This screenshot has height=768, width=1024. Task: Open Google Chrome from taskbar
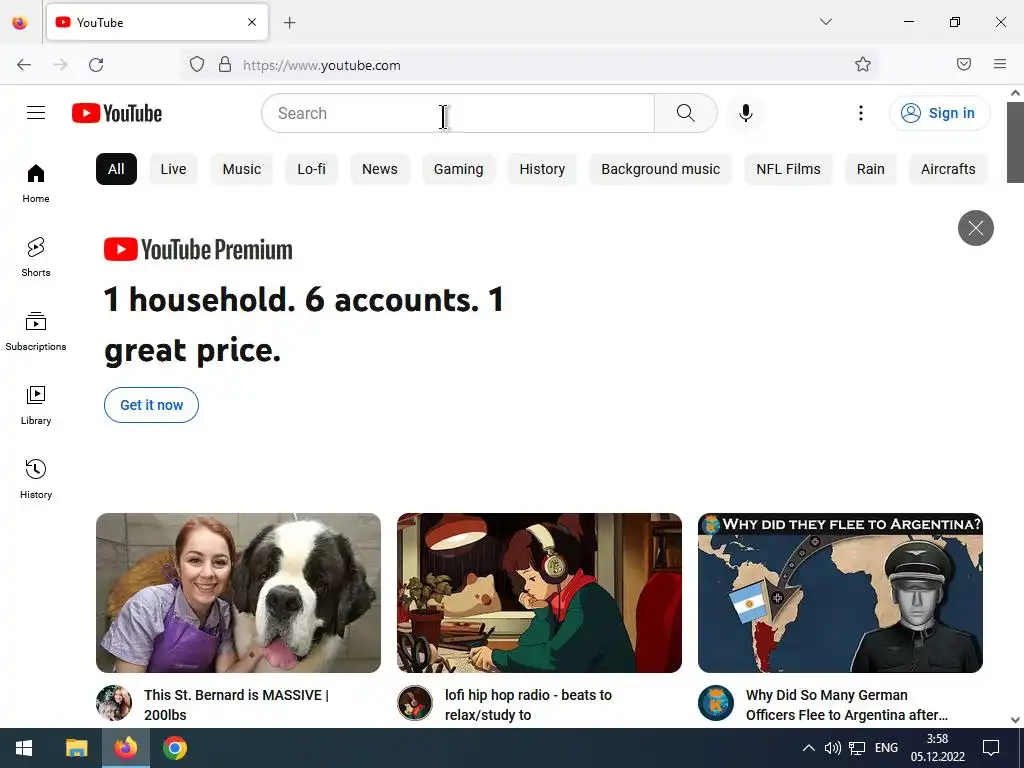tap(175, 748)
